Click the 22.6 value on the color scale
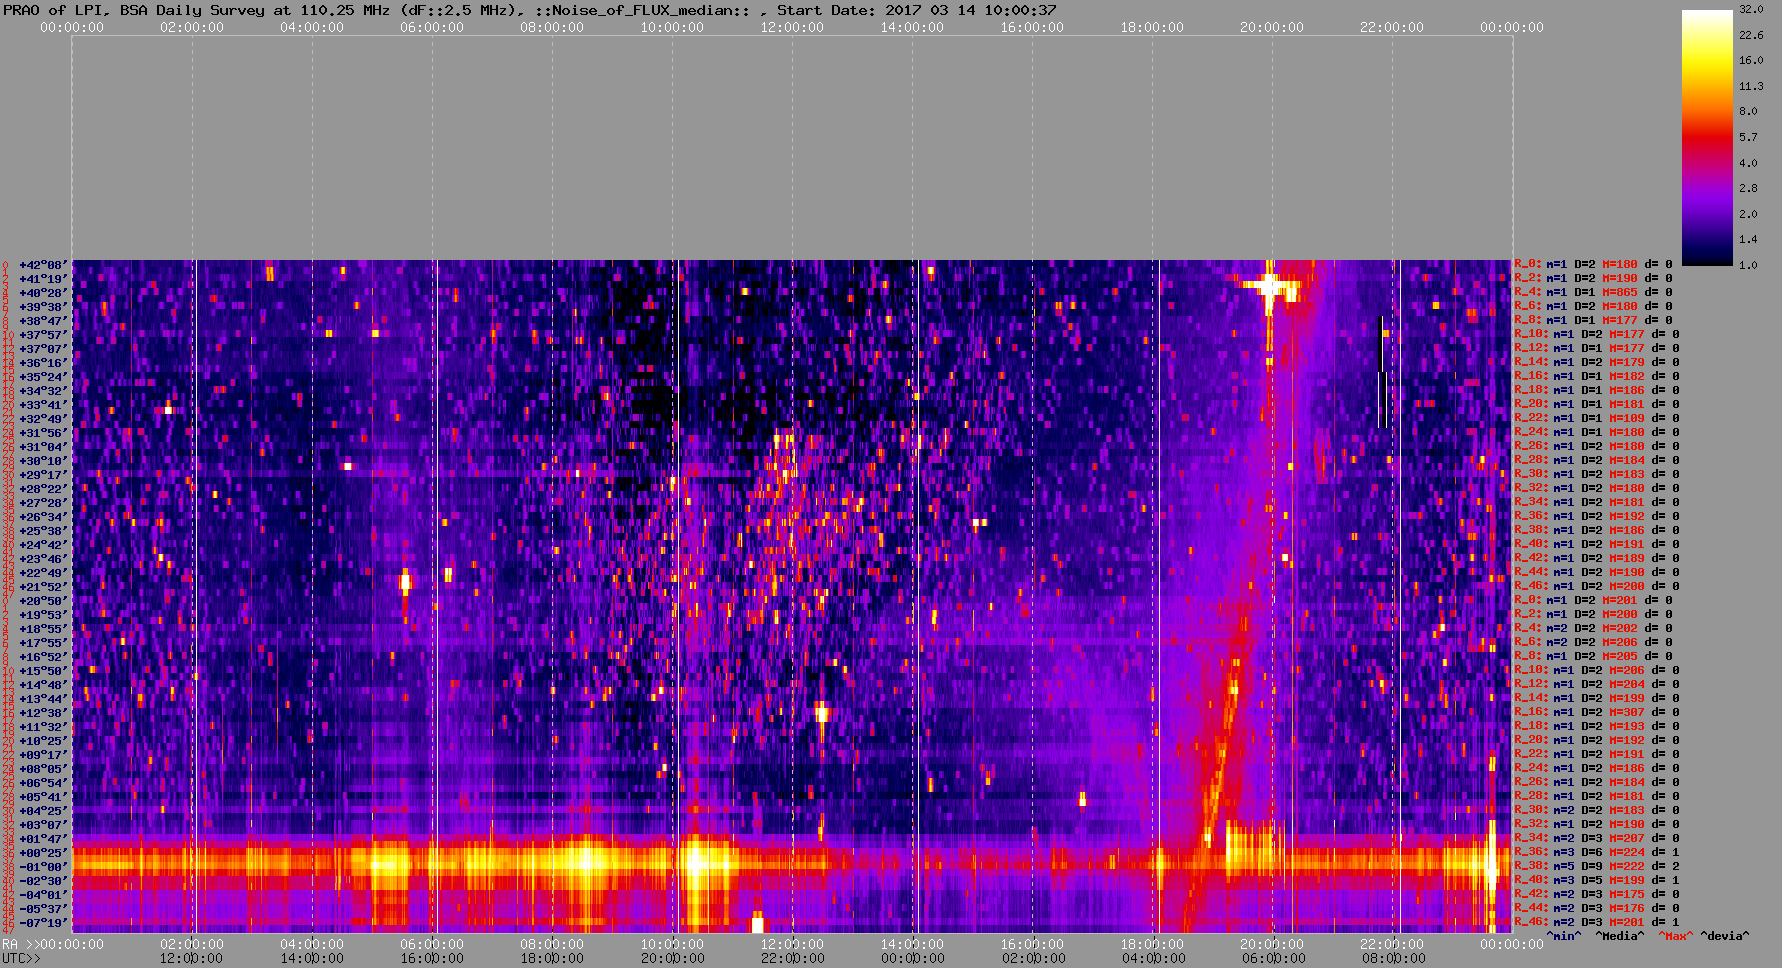Image resolution: width=1782 pixels, height=968 pixels. click(x=1751, y=35)
